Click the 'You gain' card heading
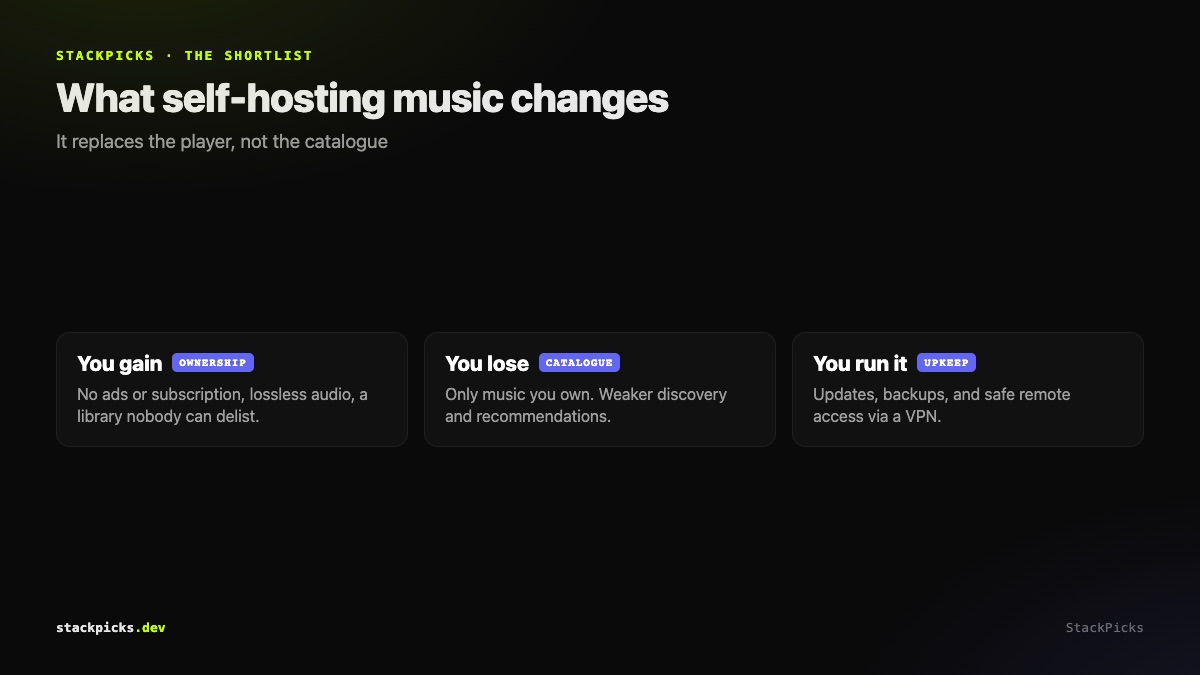This screenshot has width=1200, height=675. pyautogui.click(x=119, y=363)
